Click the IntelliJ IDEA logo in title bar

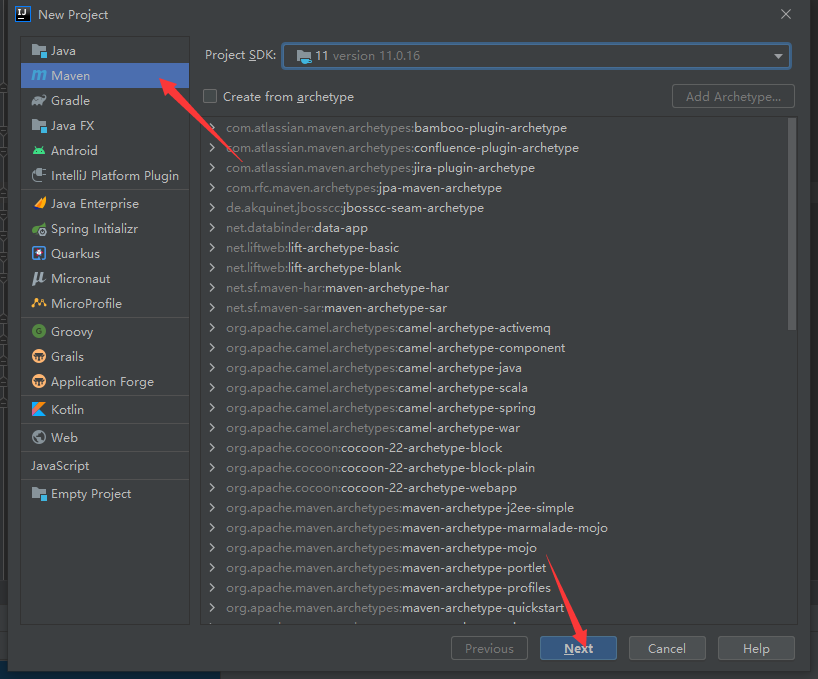point(23,14)
